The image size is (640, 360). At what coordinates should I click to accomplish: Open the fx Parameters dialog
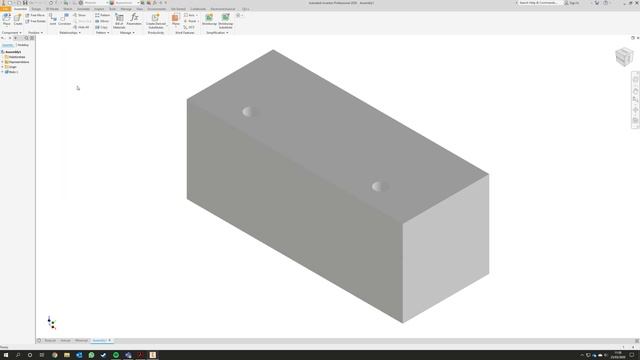point(134,19)
